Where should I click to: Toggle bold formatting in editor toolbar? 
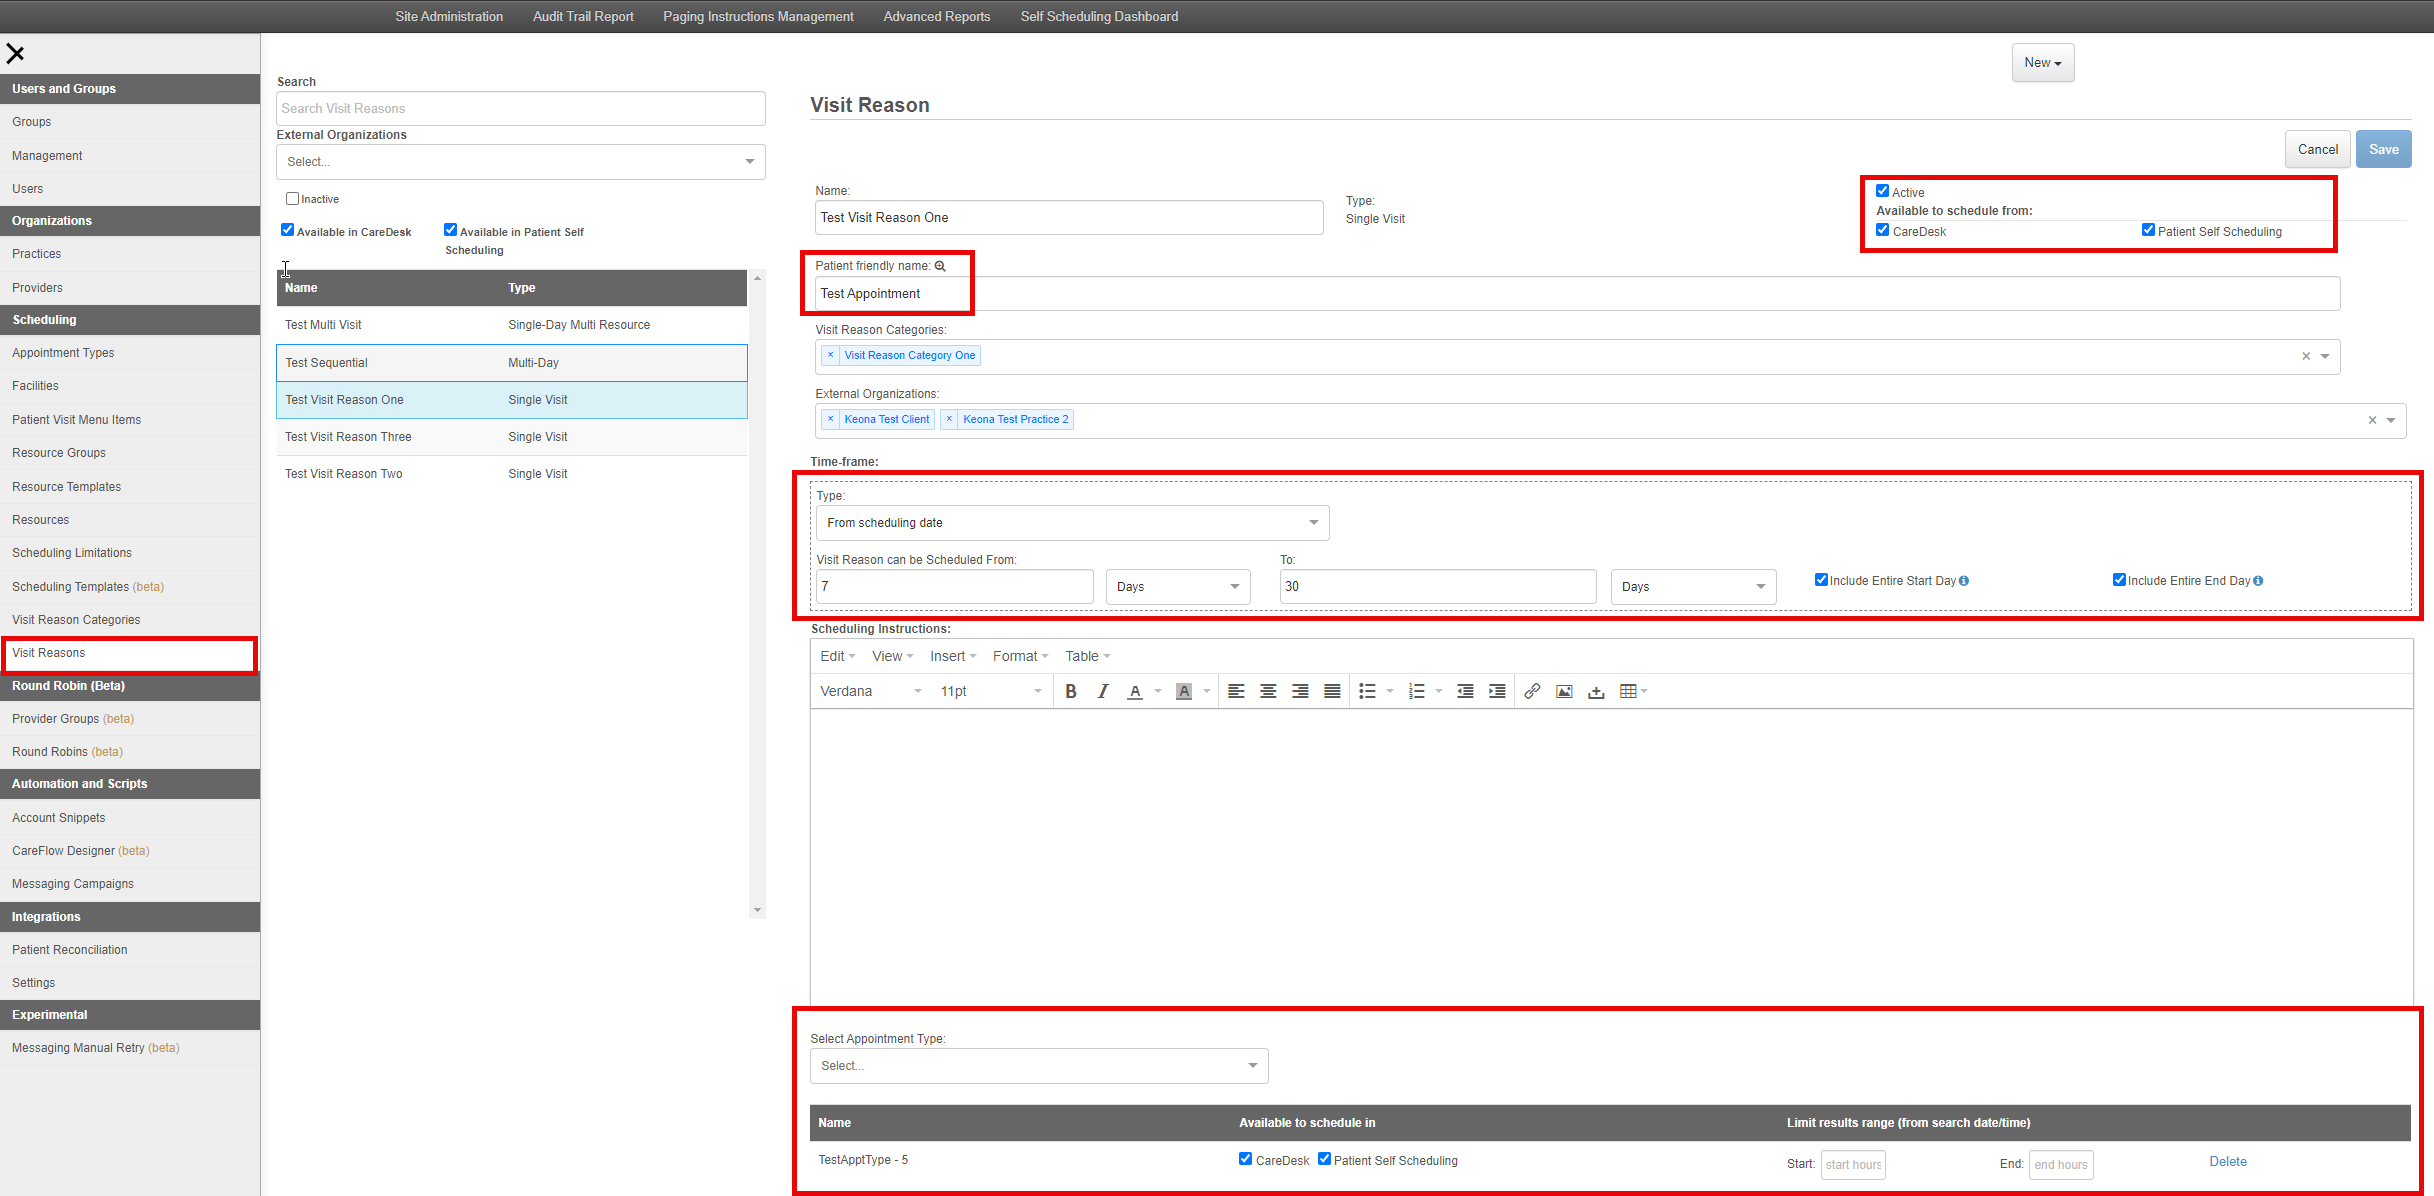1071,691
